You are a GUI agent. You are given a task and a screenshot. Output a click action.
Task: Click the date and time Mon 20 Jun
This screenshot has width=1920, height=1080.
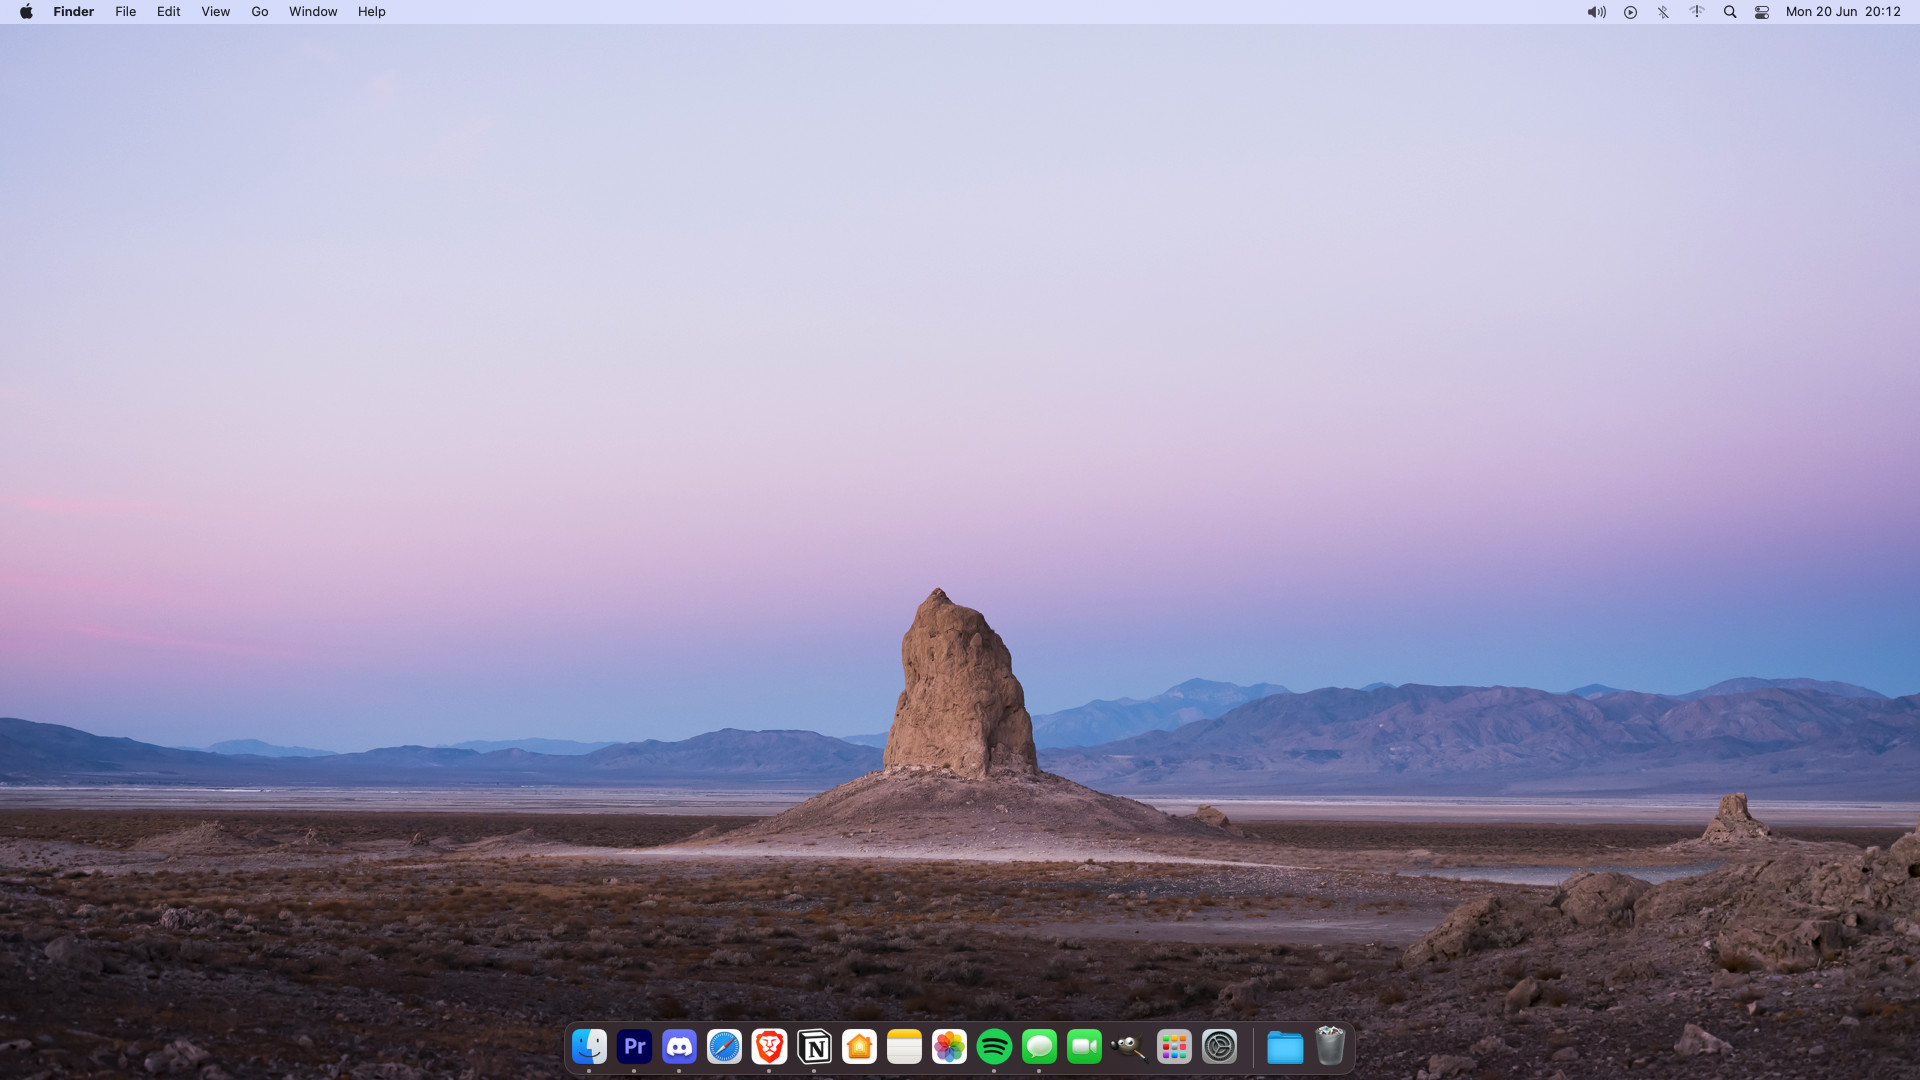(1843, 12)
